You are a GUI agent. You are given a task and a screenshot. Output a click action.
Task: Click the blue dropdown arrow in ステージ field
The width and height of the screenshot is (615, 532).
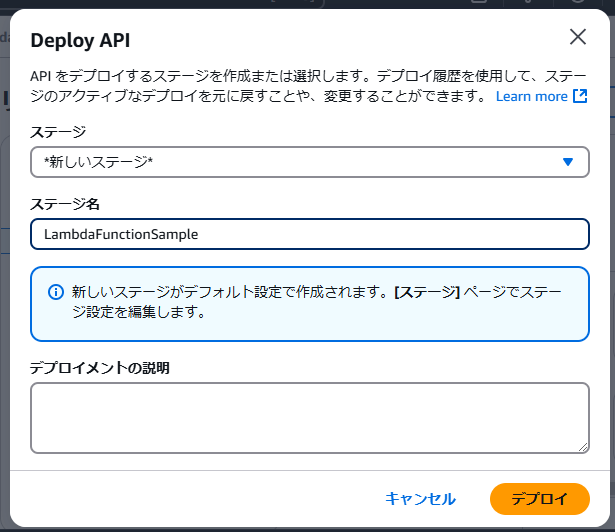click(x=568, y=162)
